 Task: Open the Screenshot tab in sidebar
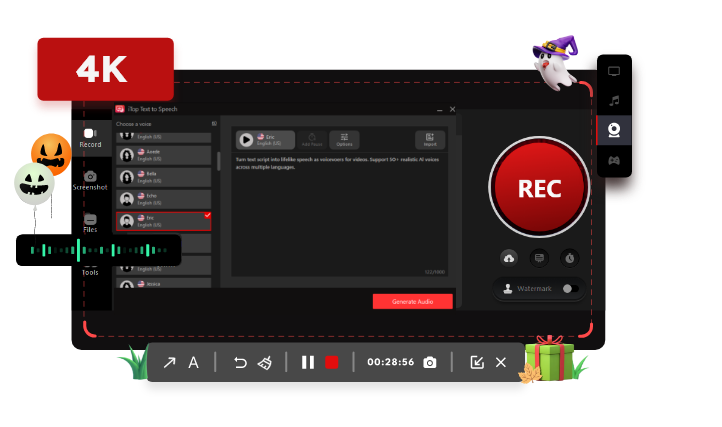[90, 181]
